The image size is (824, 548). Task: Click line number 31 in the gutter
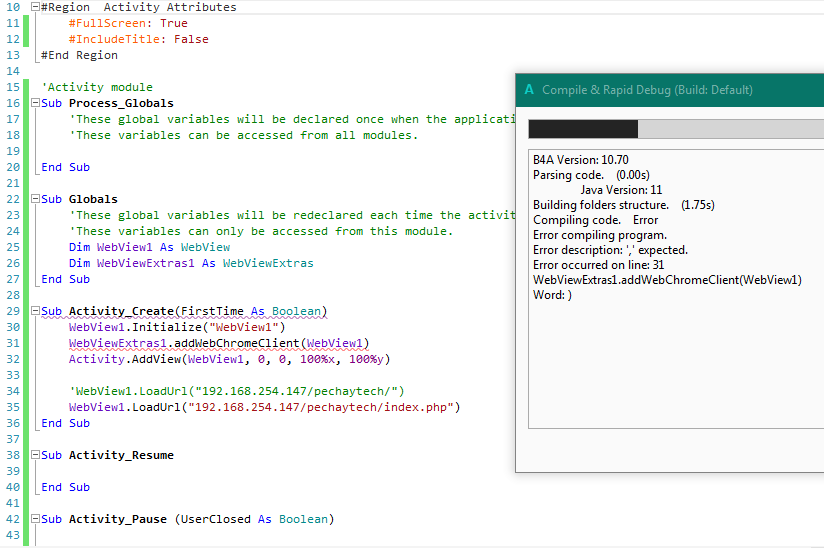click(13, 344)
